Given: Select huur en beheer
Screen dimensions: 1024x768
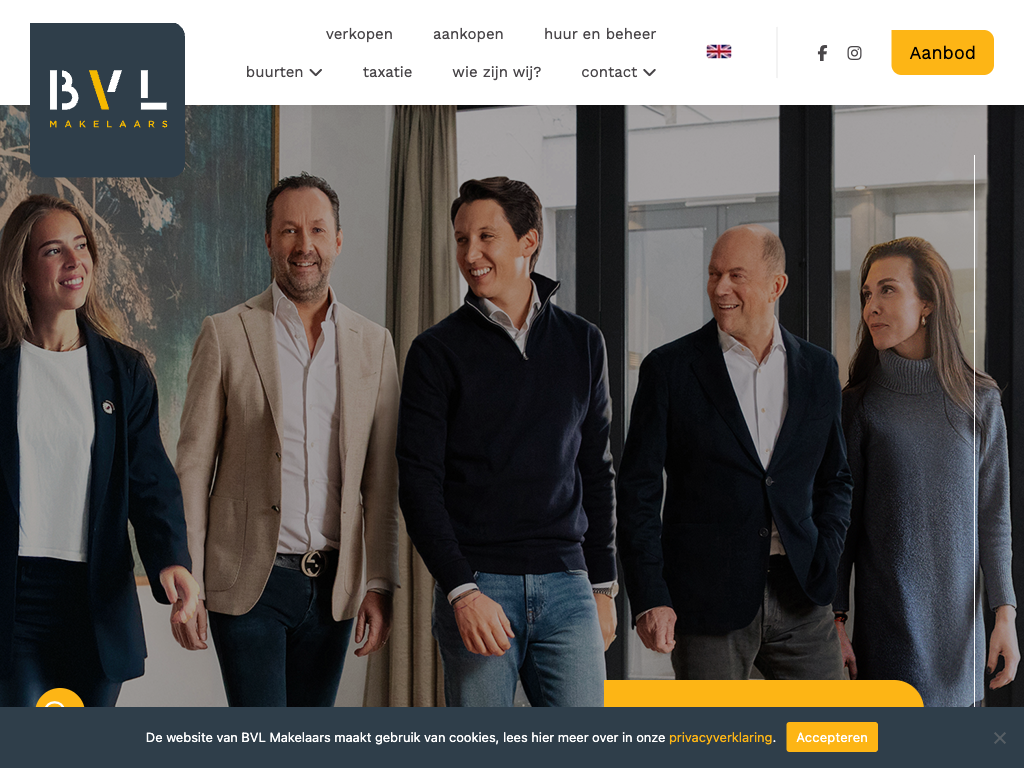Looking at the screenshot, I should coord(600,34).
